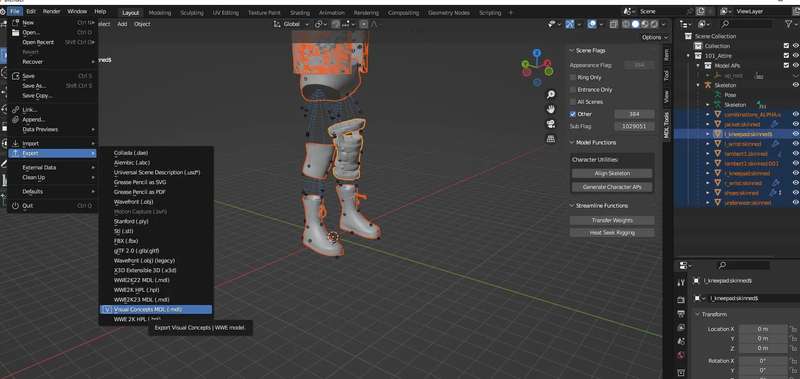Viewport: 800px width, 379px height.
Task: Click the Scene Collection icon in outliner
Action: [x=688, y=36]
